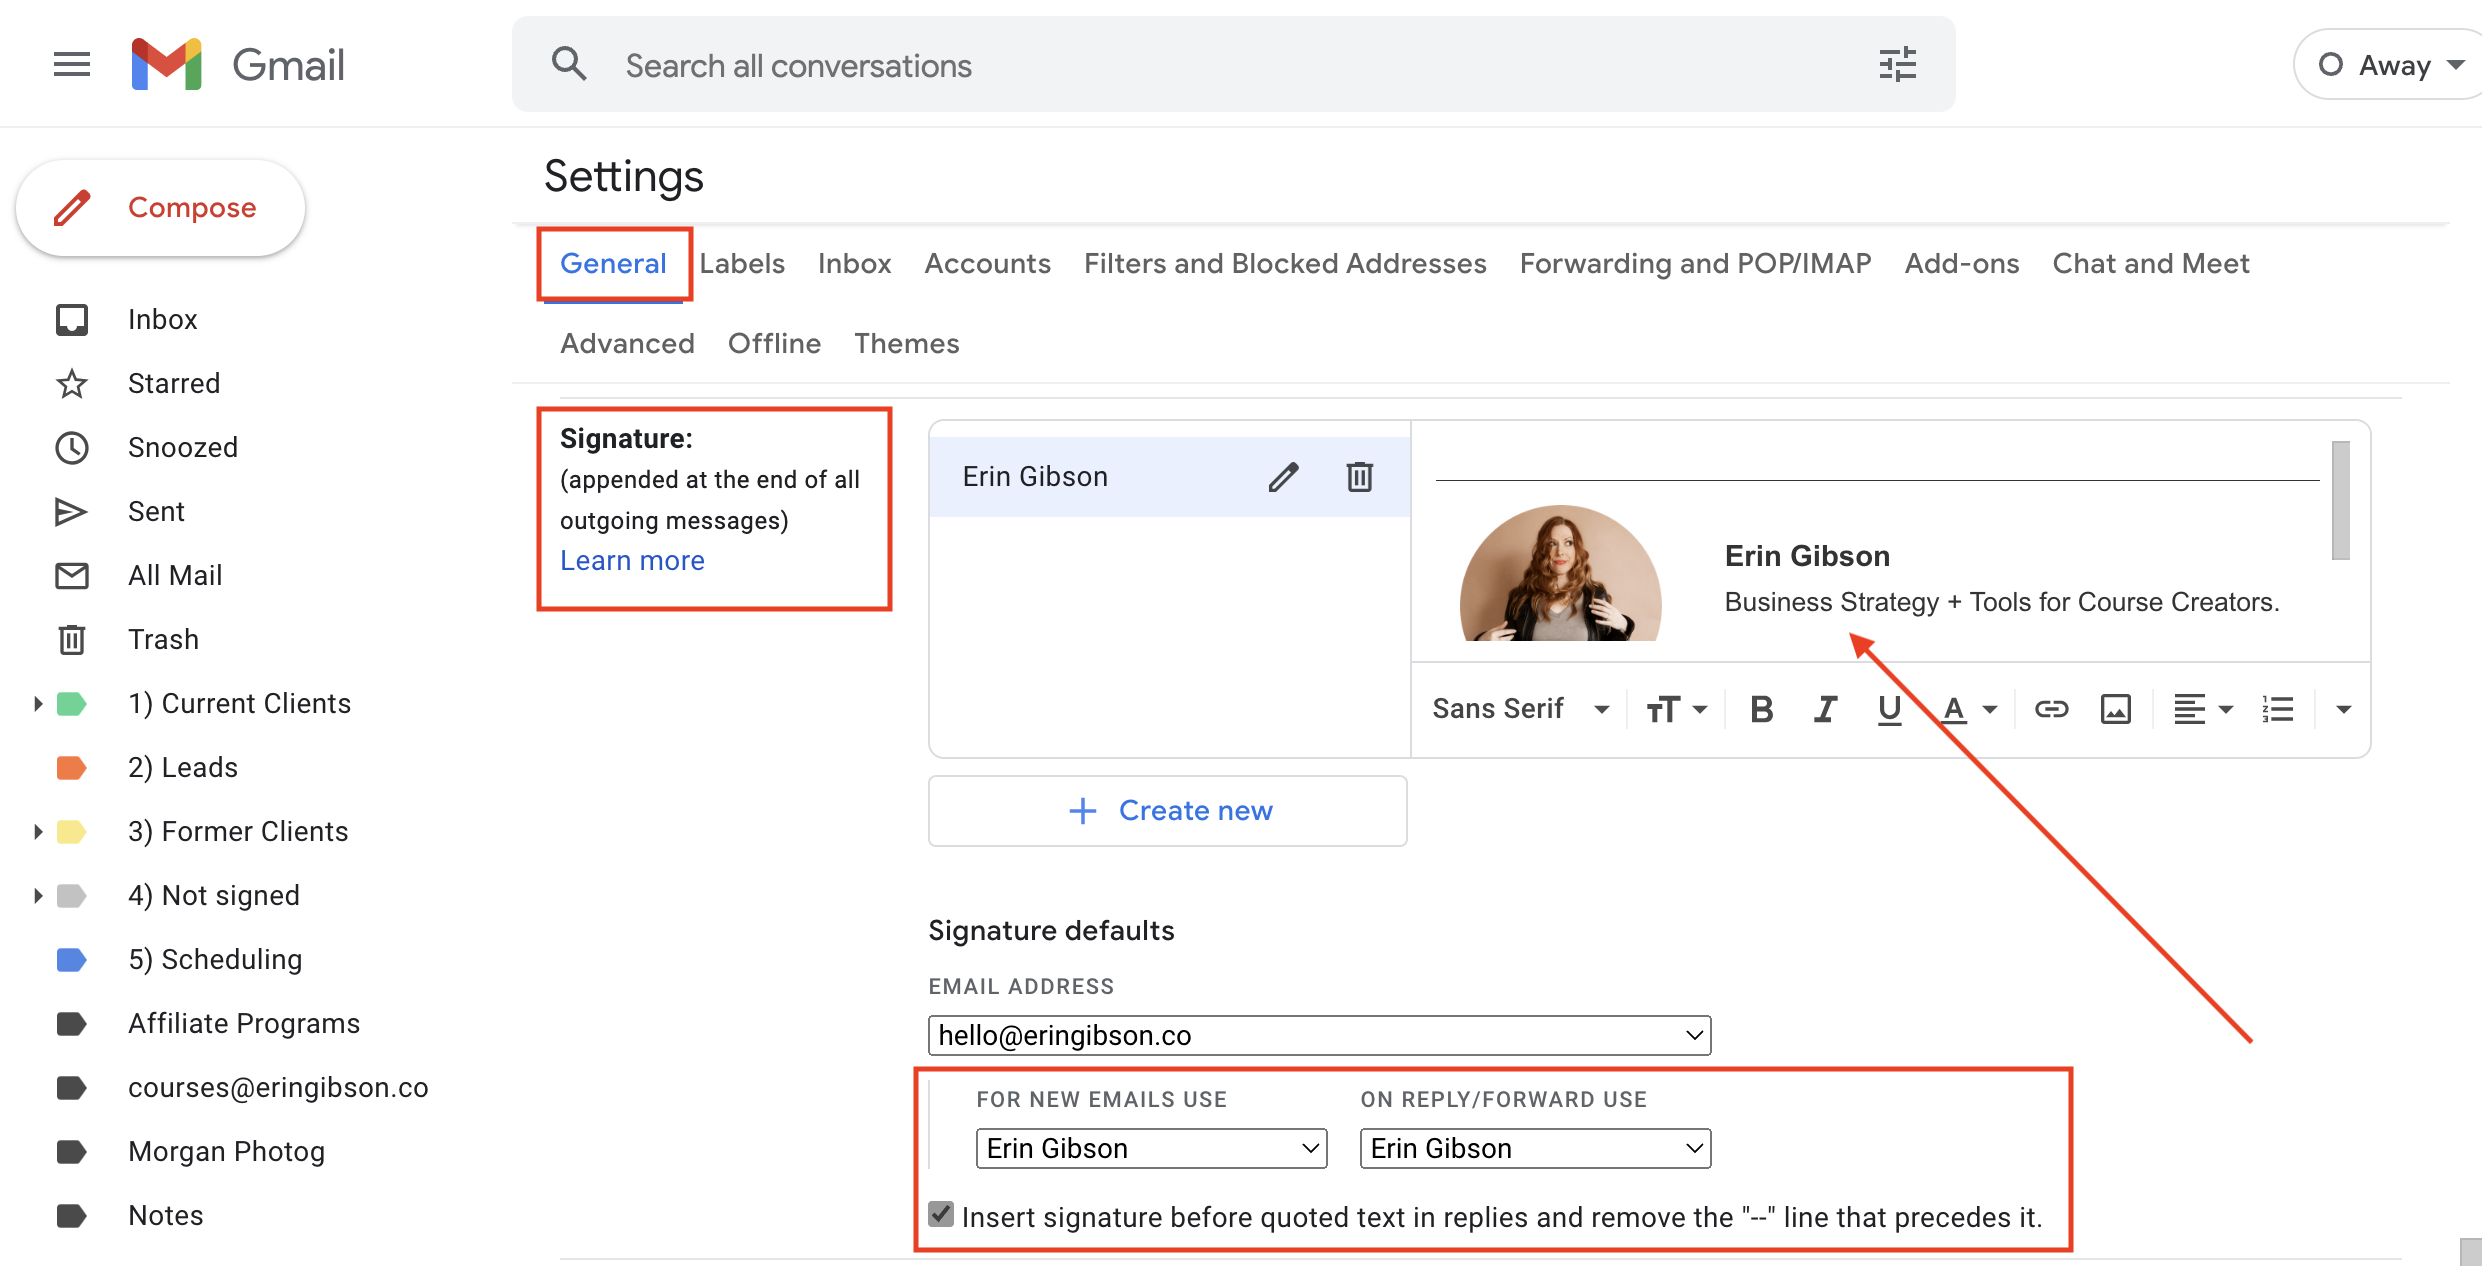Click the signature profile photo
Image resolution: width=2482 pixels, height=1266 pixels.
1560,573
